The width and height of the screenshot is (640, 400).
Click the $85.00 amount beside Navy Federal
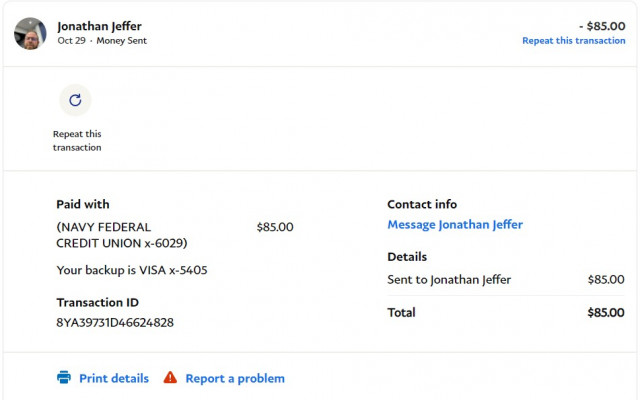click(275, 227)
